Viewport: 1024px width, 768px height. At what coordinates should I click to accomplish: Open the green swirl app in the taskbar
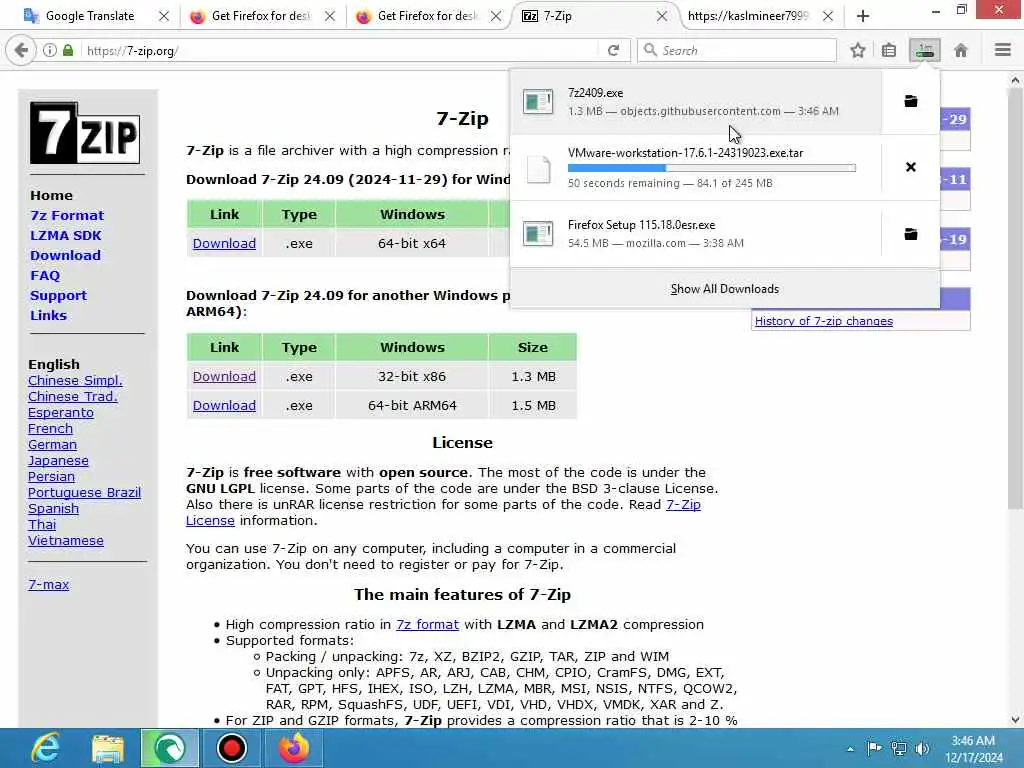(169, 748)
